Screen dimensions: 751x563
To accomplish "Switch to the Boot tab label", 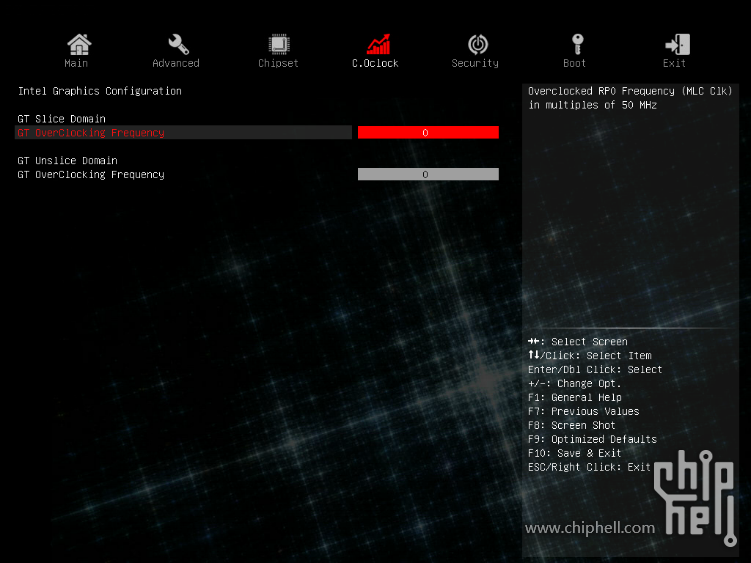I will [574, 63].
